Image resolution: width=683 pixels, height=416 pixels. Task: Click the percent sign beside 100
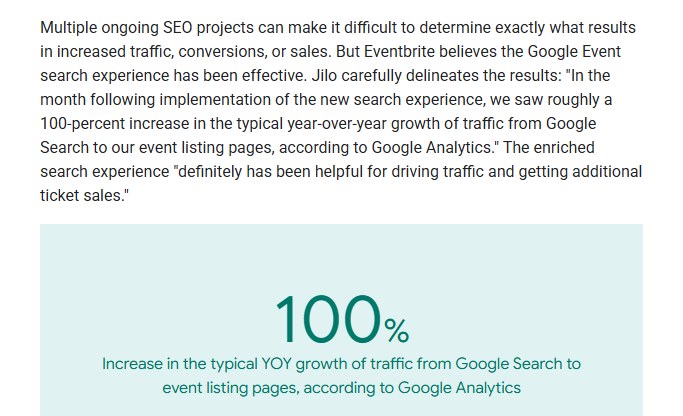397,331
